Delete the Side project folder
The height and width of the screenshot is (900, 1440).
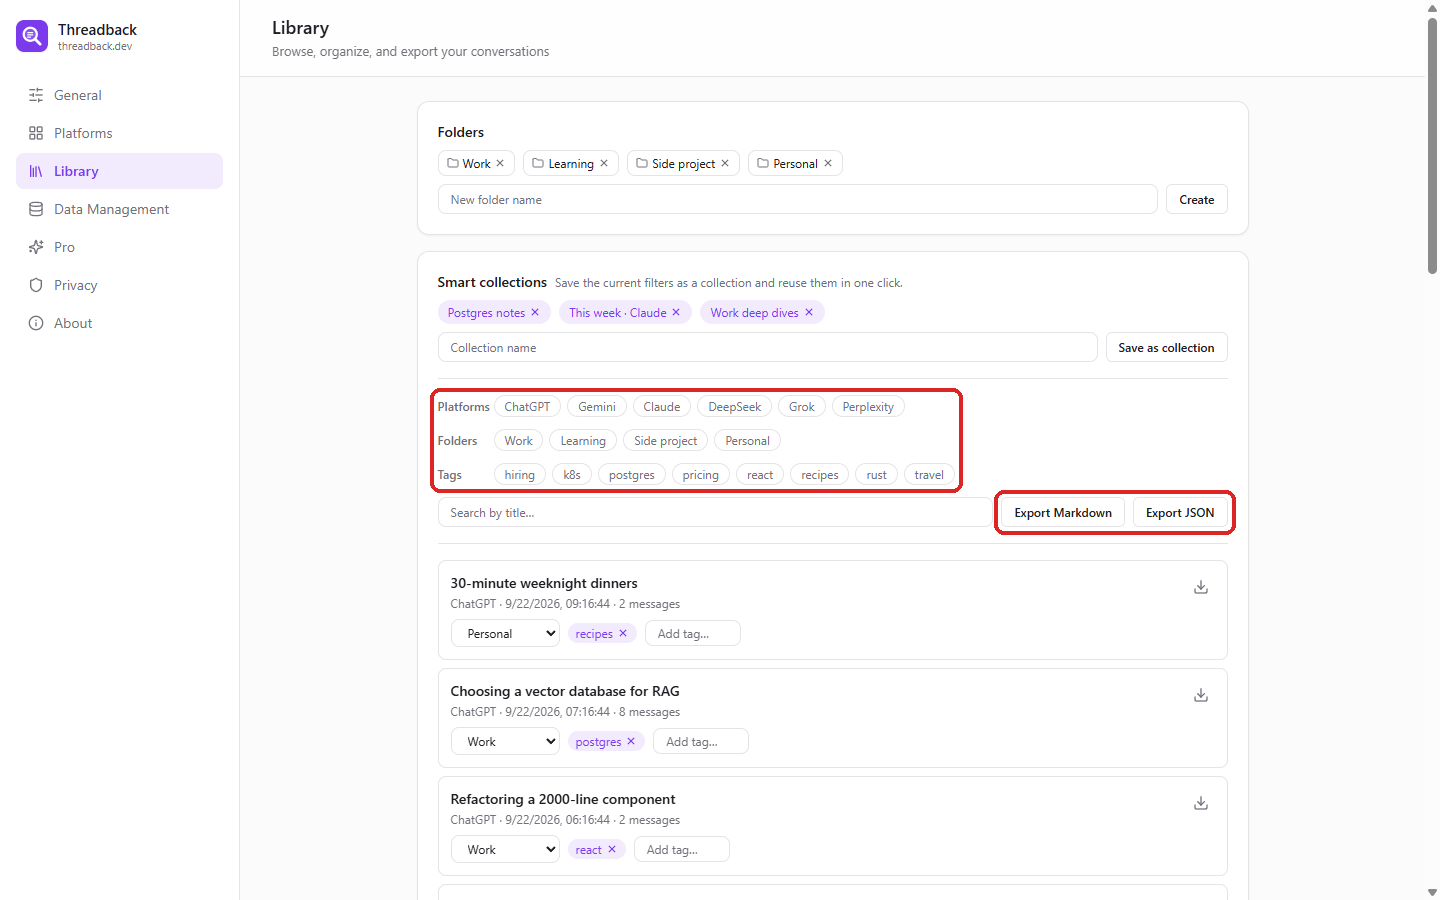(x=725, y=163)
